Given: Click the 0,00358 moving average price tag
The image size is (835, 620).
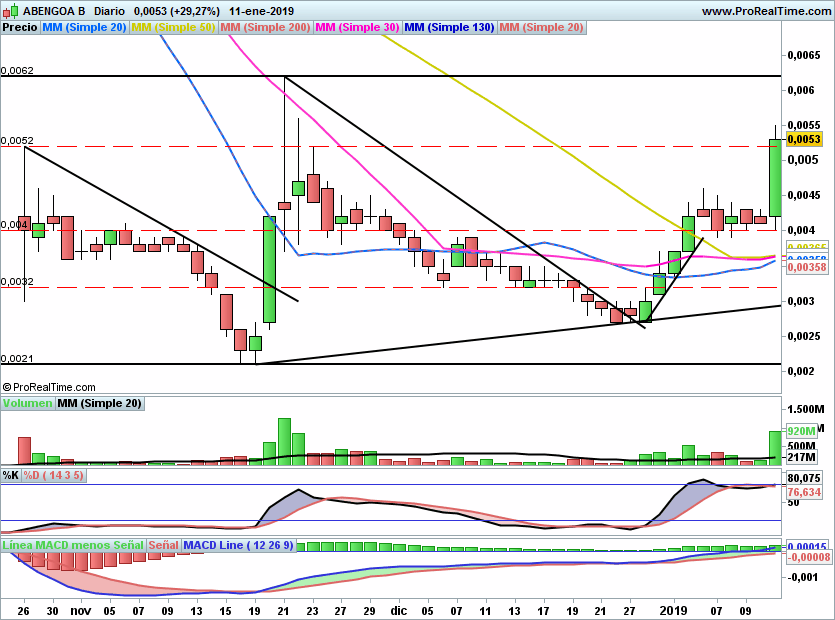Looking at the screenshot, I should pos(807,267).
